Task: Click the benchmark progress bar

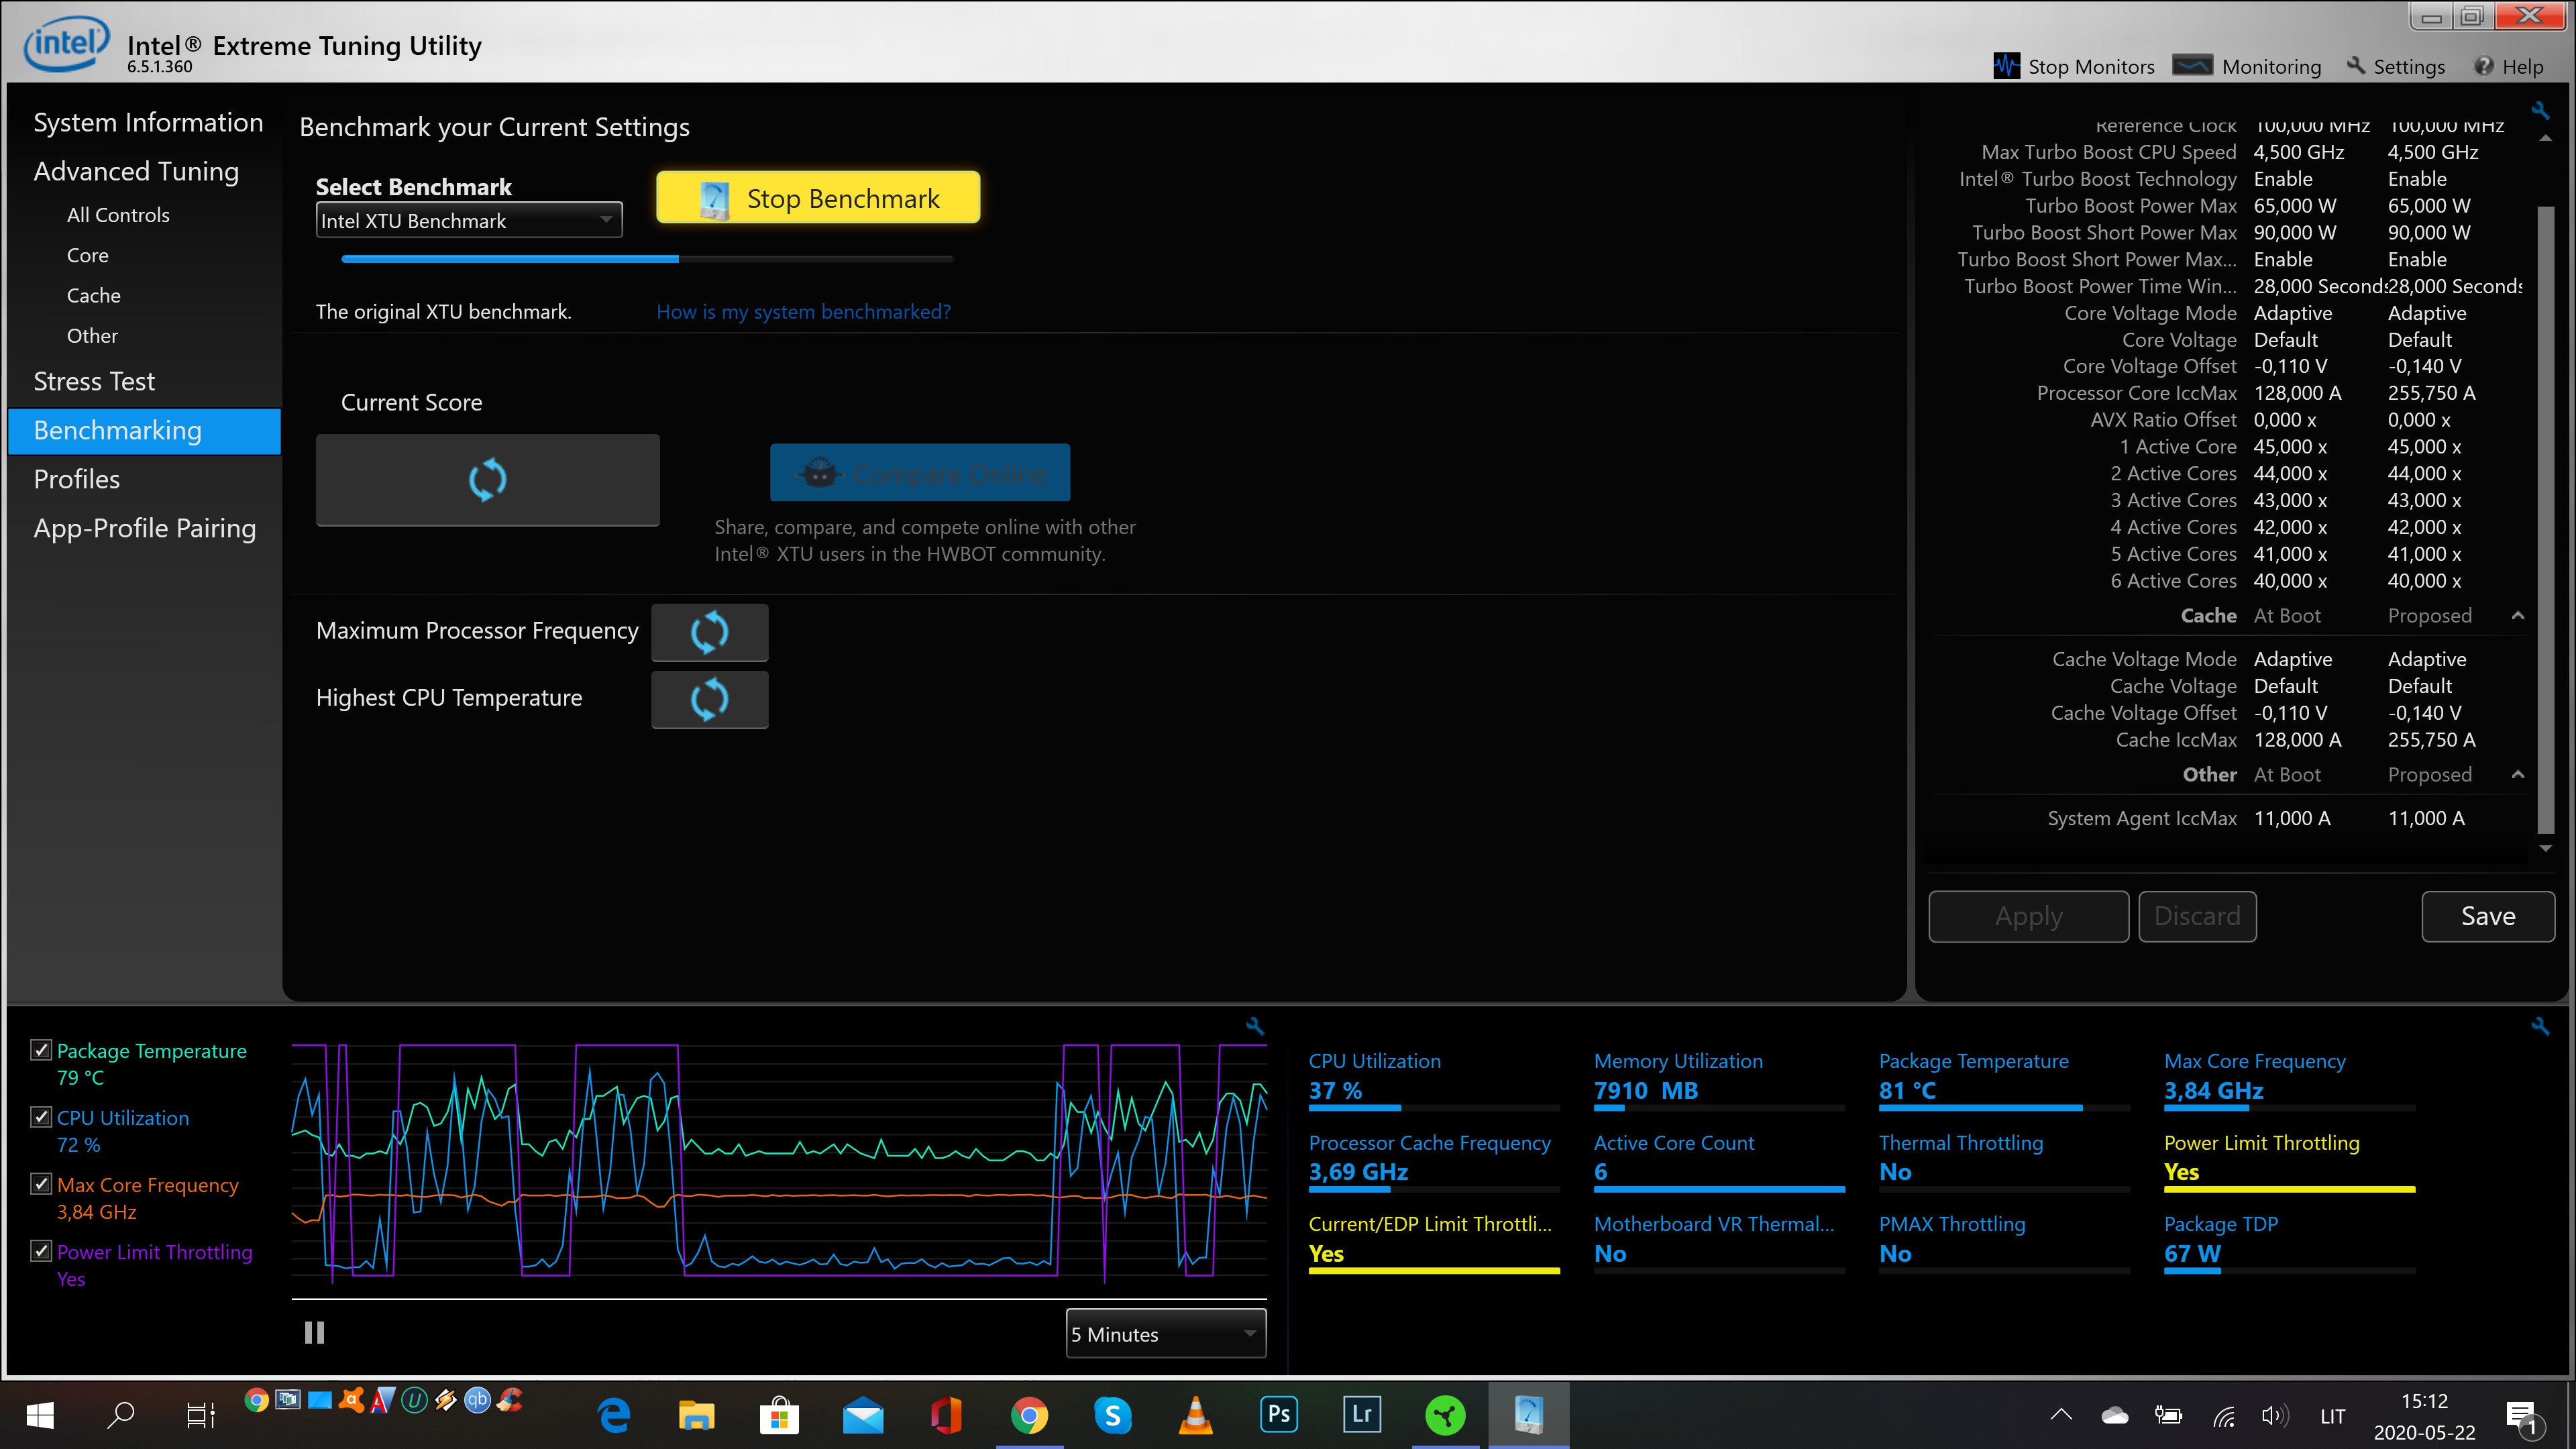Action: click(x=647, y=259)
